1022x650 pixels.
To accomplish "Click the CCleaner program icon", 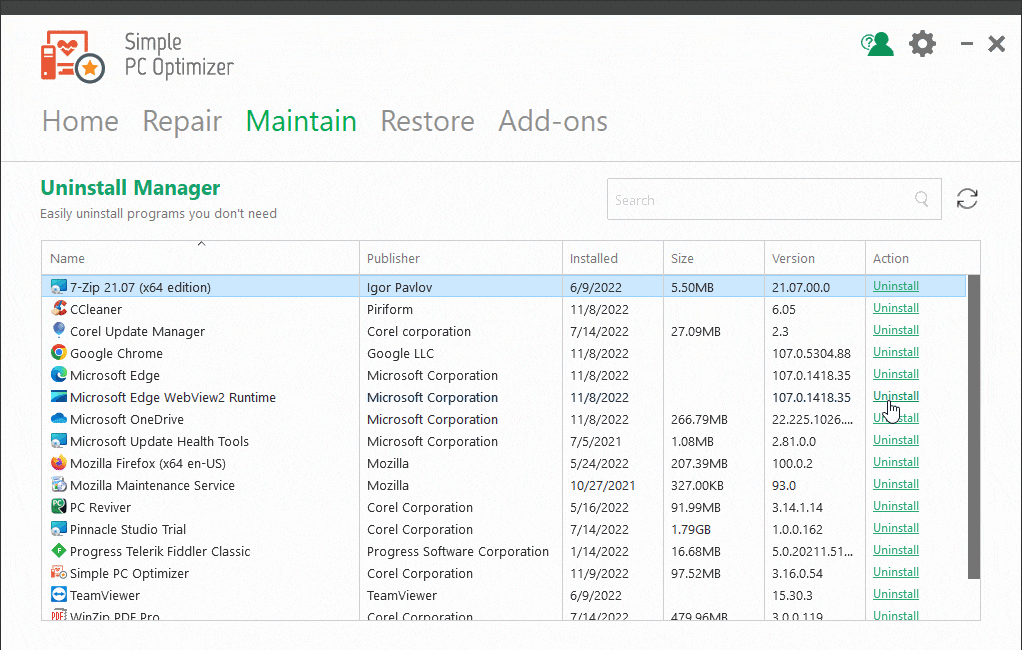I will coord(59,309).
